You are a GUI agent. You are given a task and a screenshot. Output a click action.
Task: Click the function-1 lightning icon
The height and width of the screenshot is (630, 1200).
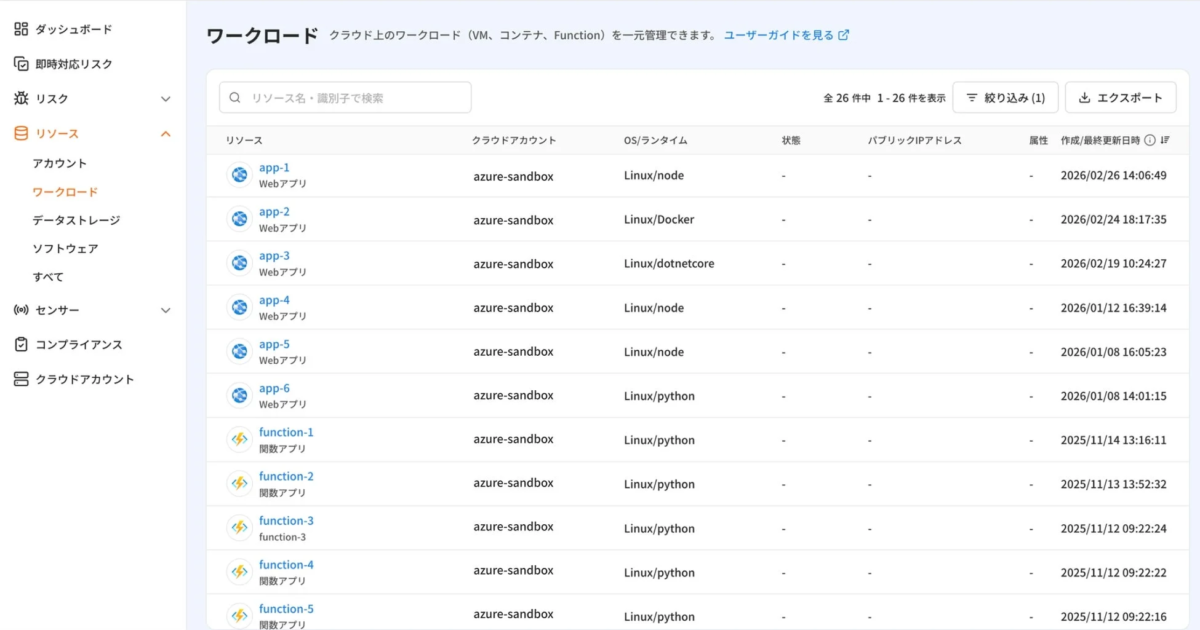coord(239,439)
